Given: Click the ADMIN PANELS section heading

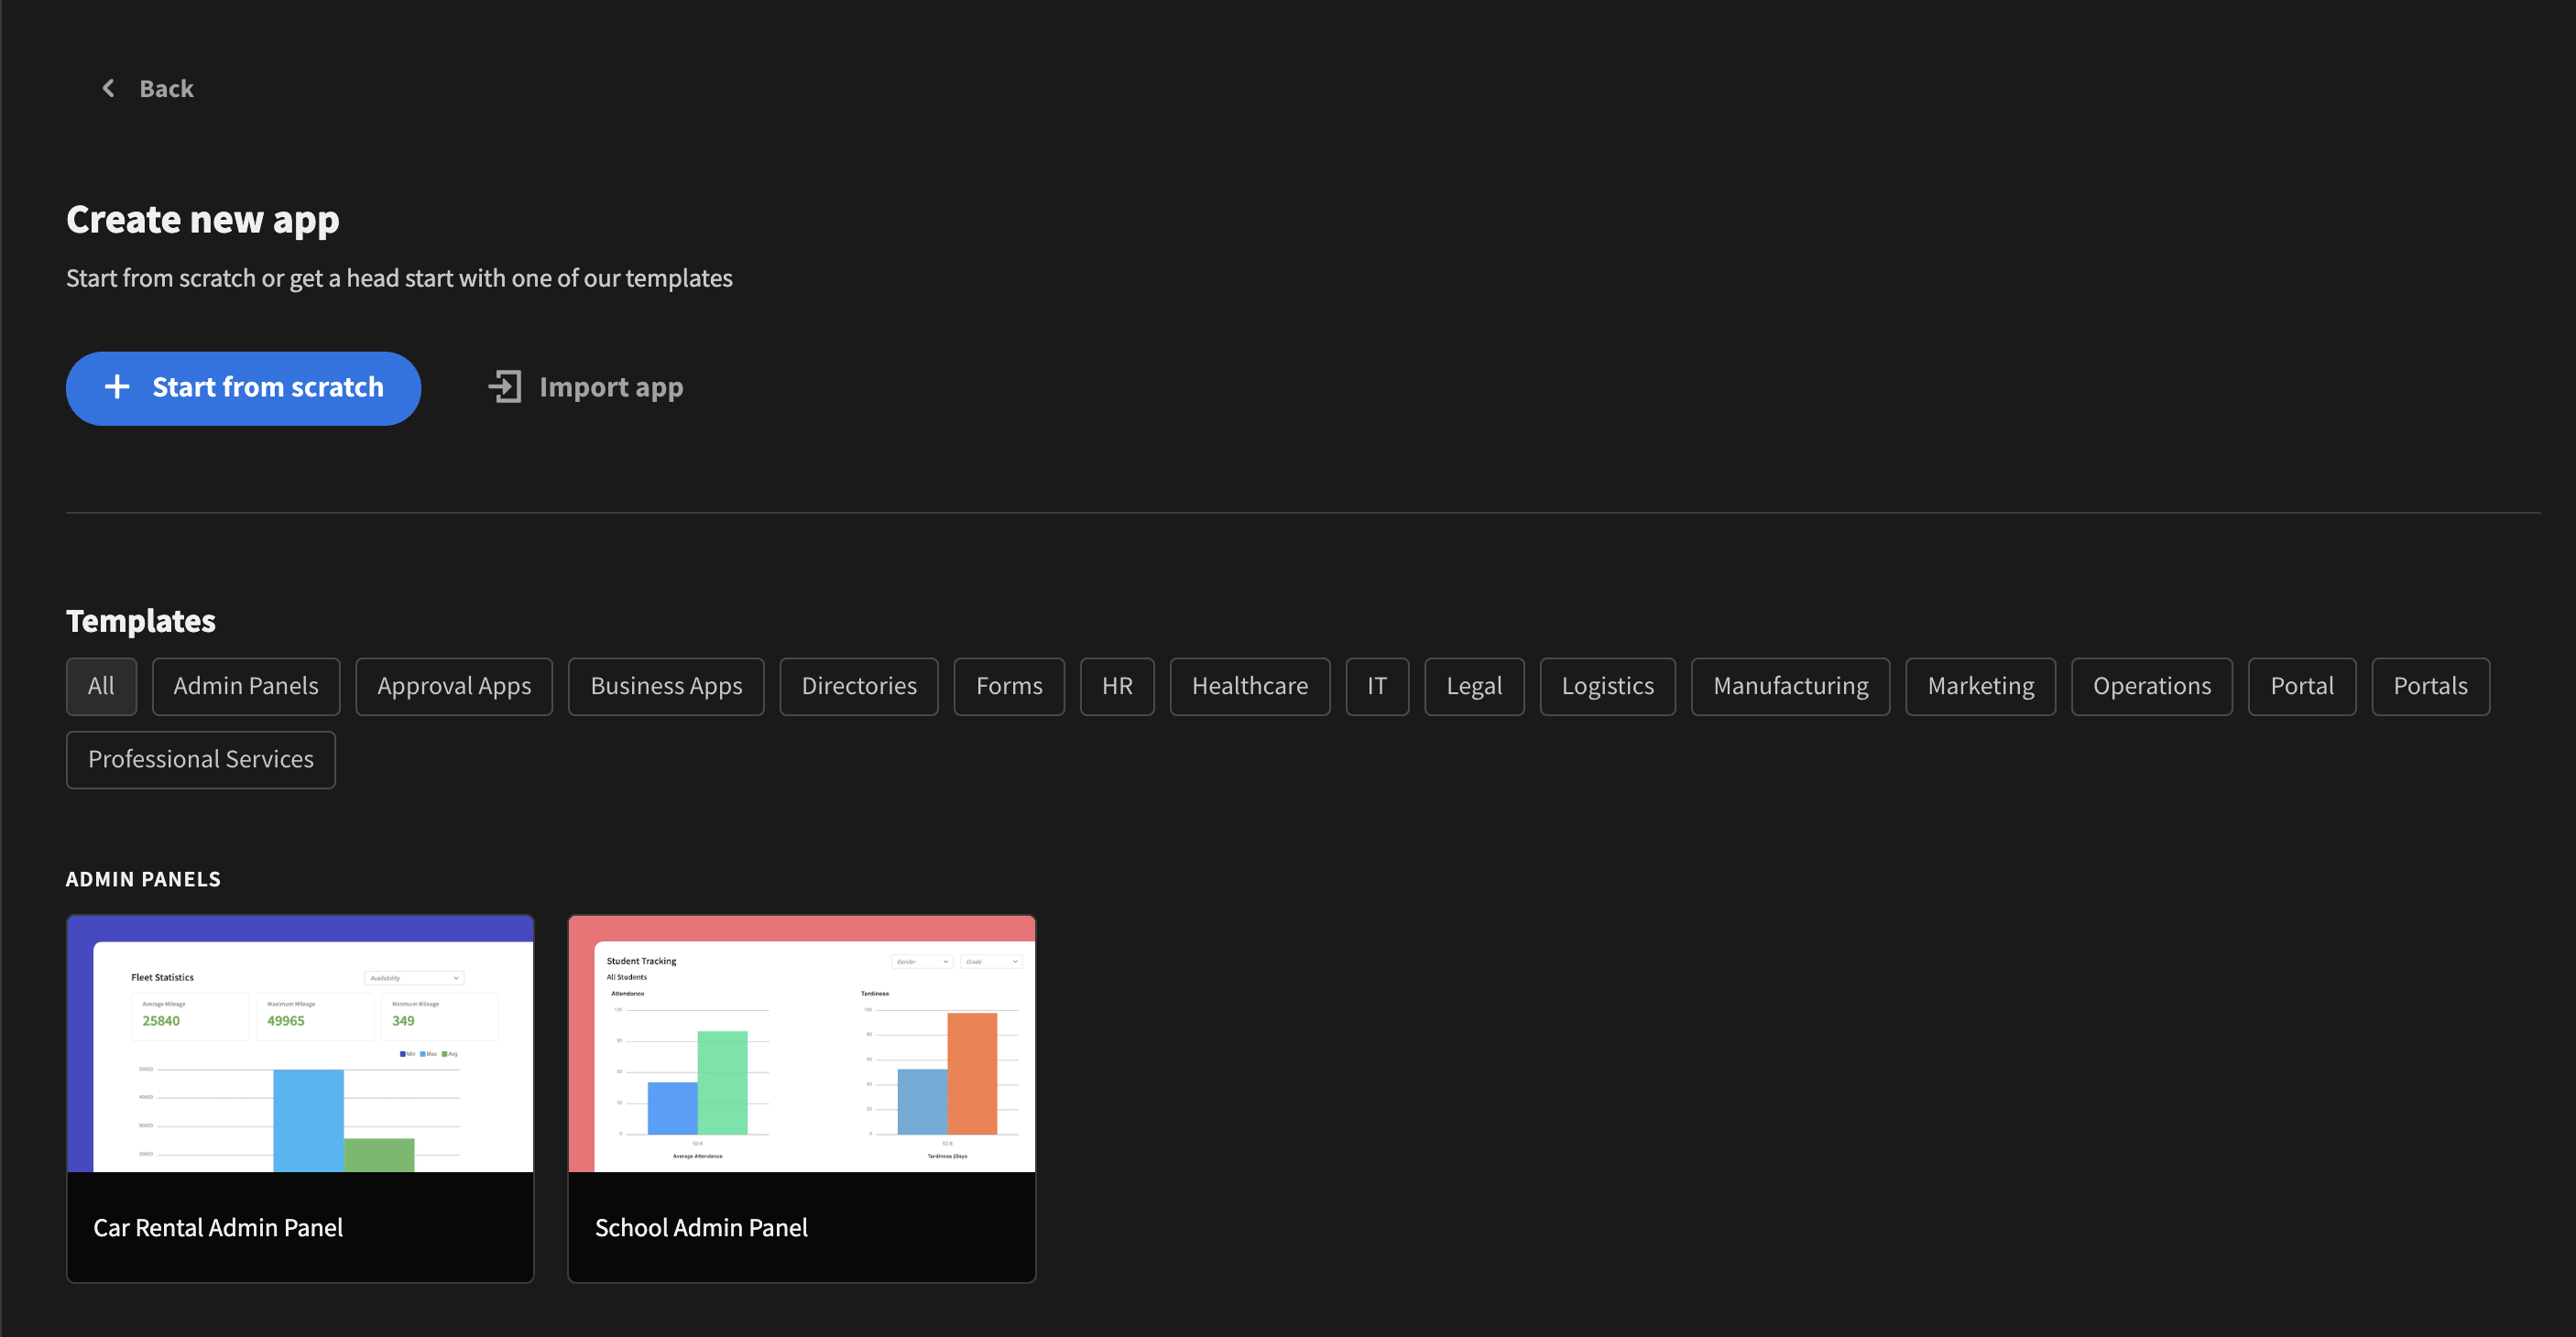Looking at the screenshot, I should (x=143, y=879).
